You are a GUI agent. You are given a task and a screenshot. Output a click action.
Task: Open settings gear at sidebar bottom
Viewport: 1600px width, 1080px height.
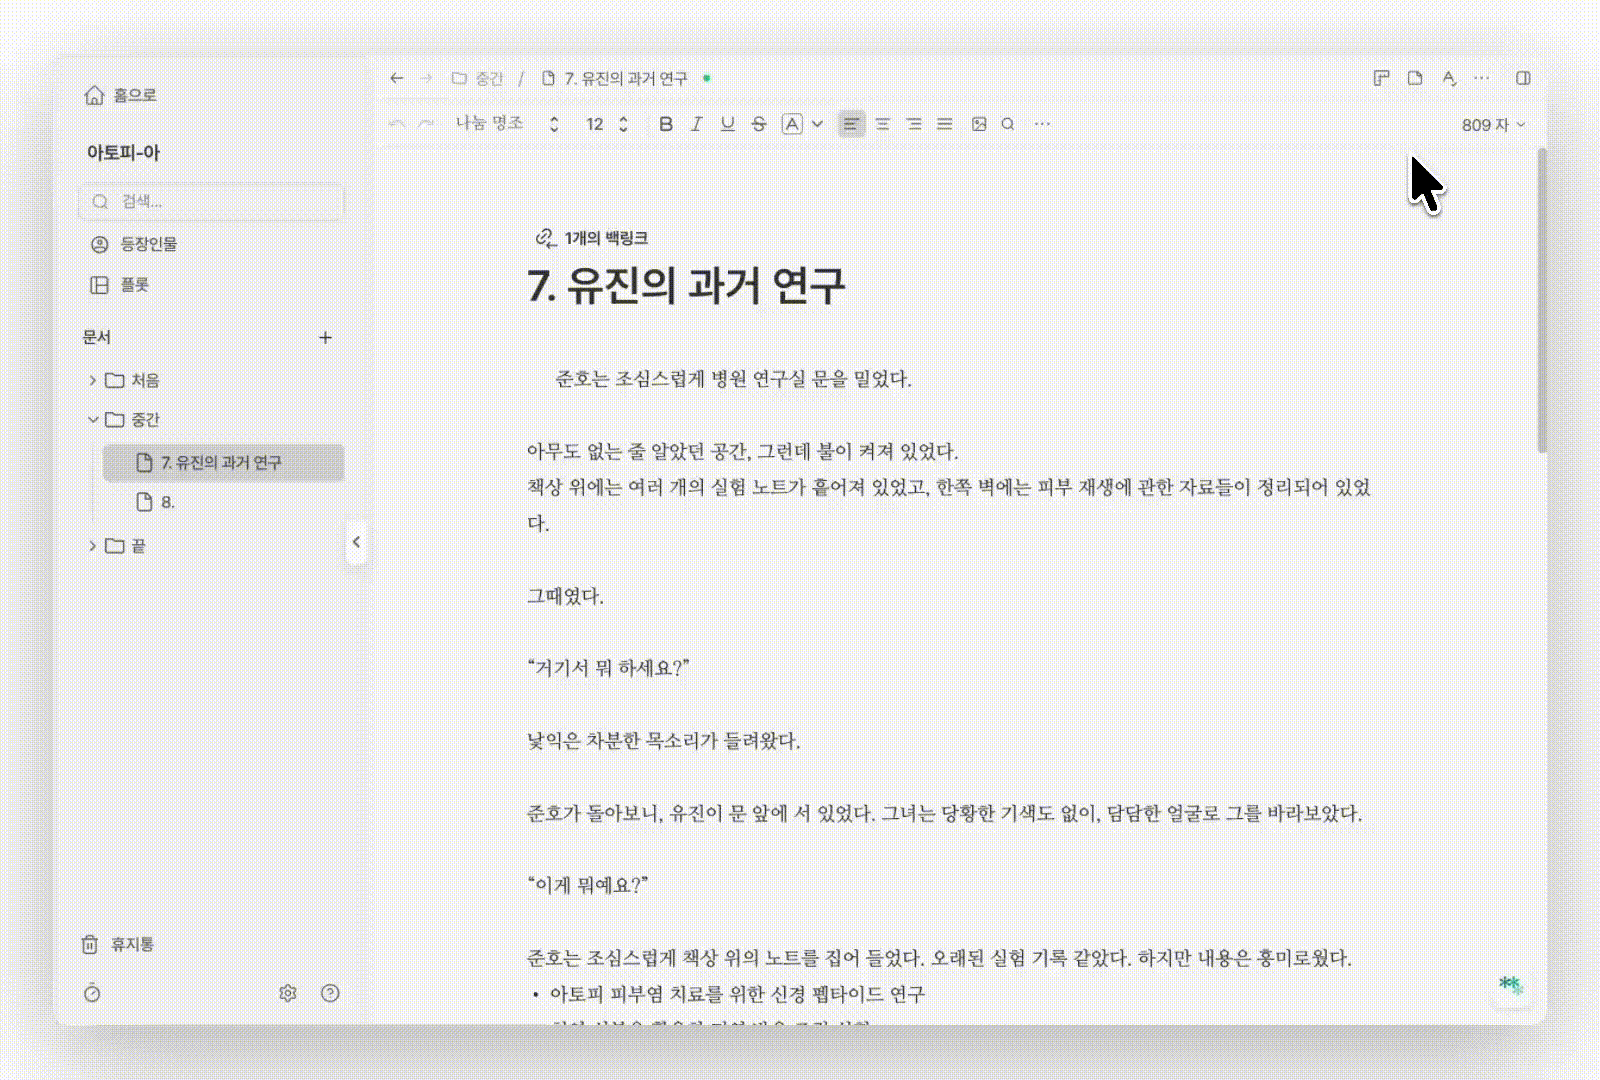click(x=288, y=993)
